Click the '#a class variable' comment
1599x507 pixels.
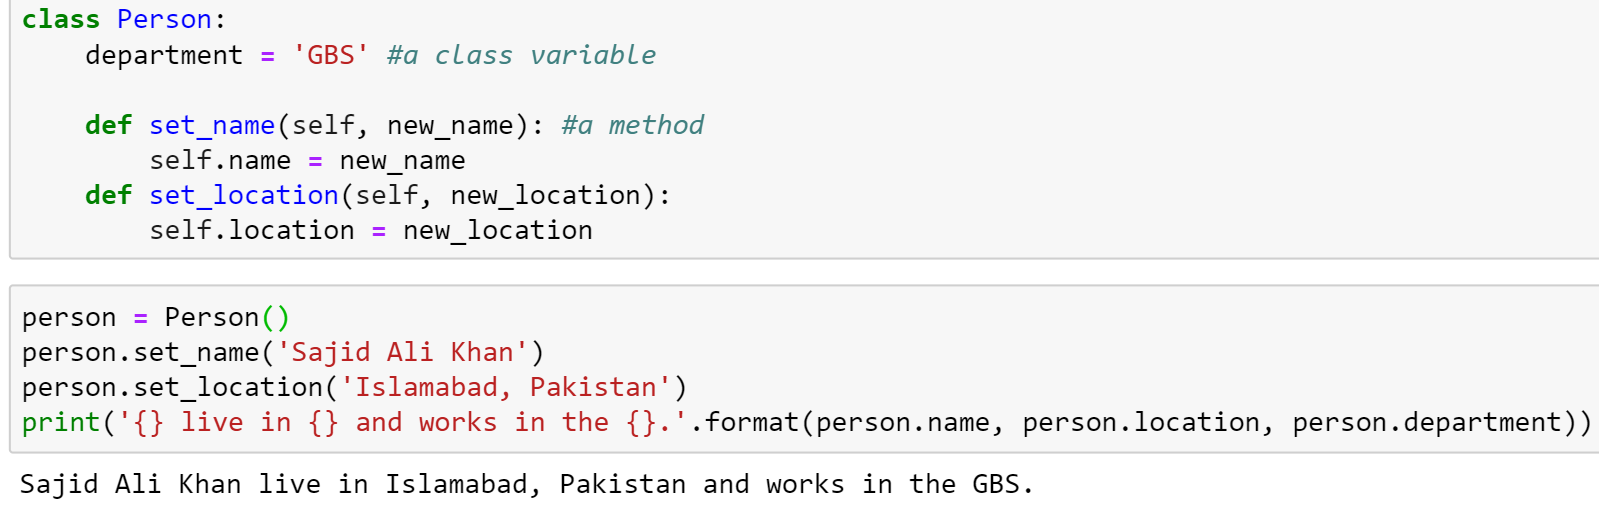522,55
